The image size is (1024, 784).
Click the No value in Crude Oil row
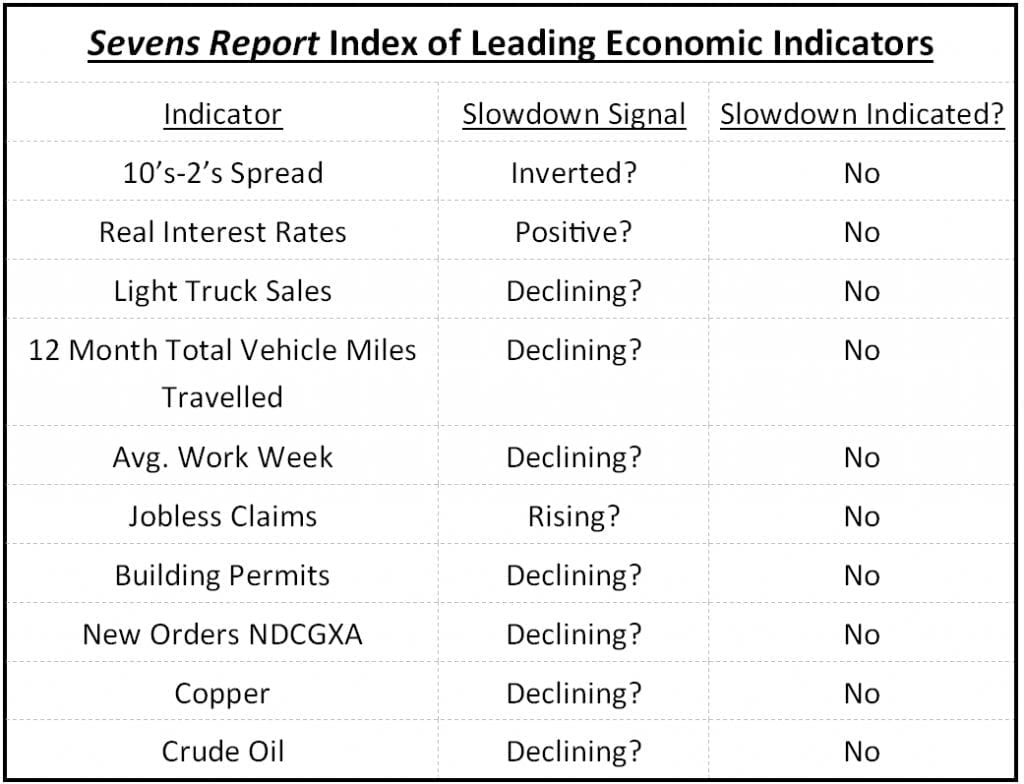[x=861, y=752]
